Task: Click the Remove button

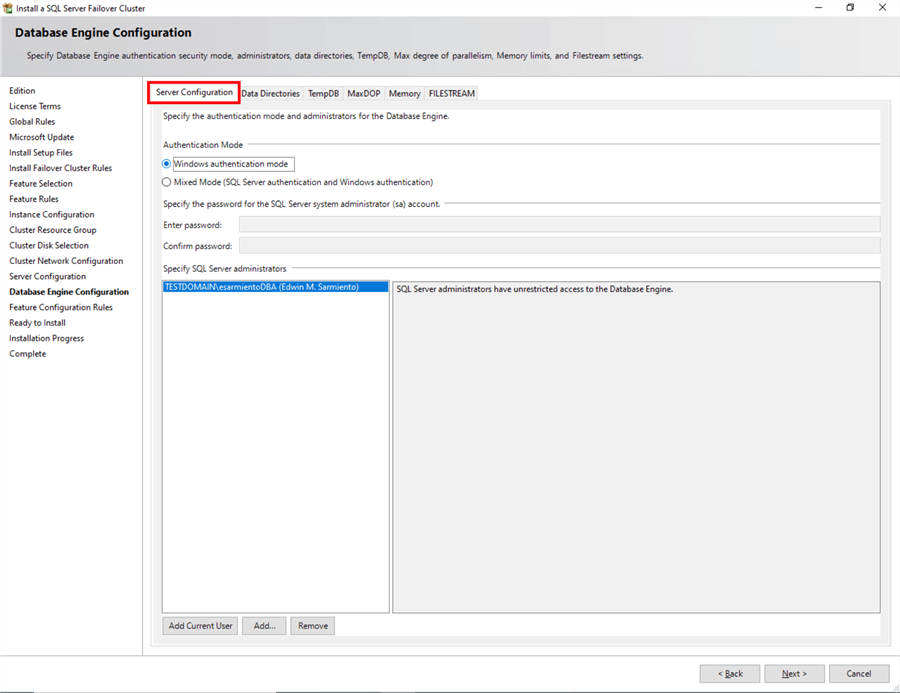Action: click(313, 626)
